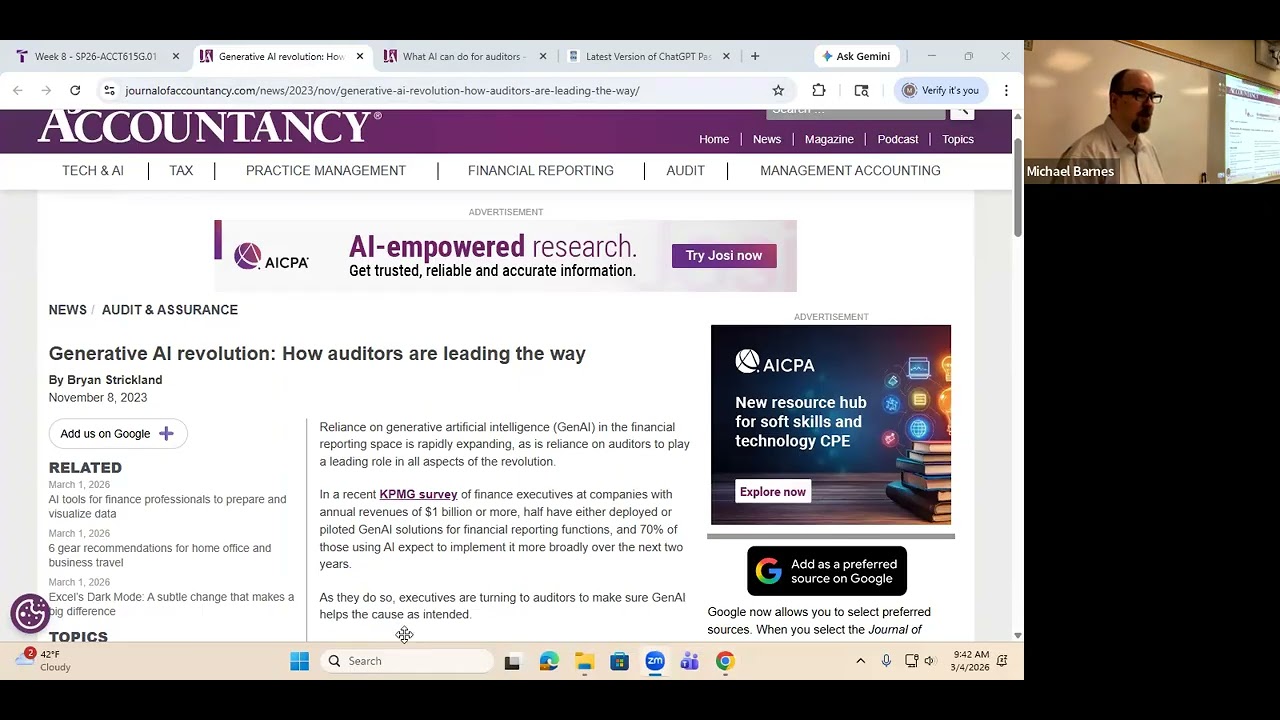The image size is (1280, 720).
Task: Click NEWS breadcrumb link
Action: (x=68, y=310)
